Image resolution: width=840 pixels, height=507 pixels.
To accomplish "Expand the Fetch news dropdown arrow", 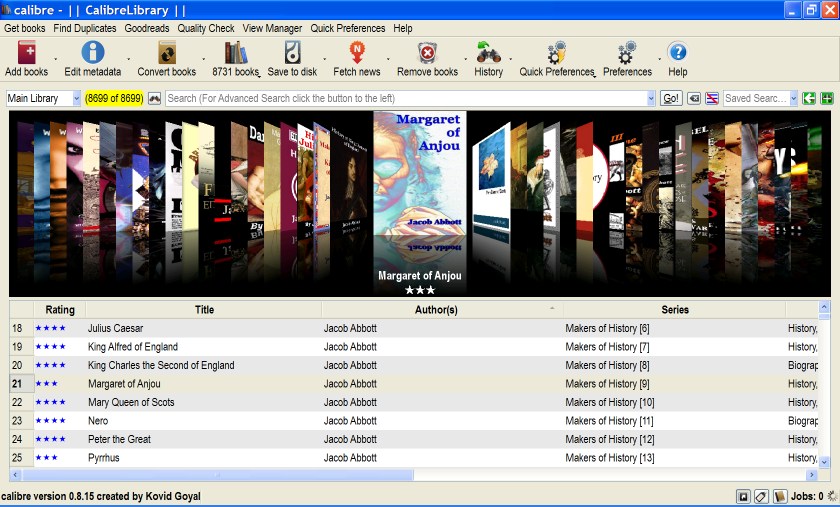I will (x=388, y=59).
